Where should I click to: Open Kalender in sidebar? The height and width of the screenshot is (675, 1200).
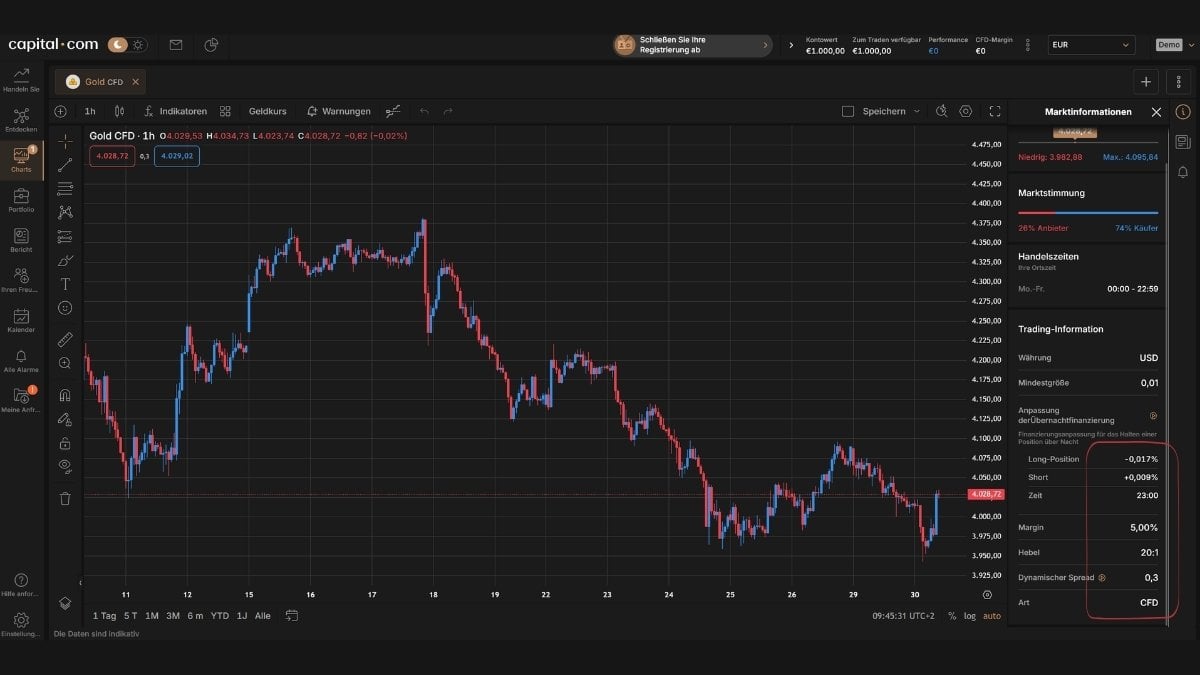coord(21,320)
